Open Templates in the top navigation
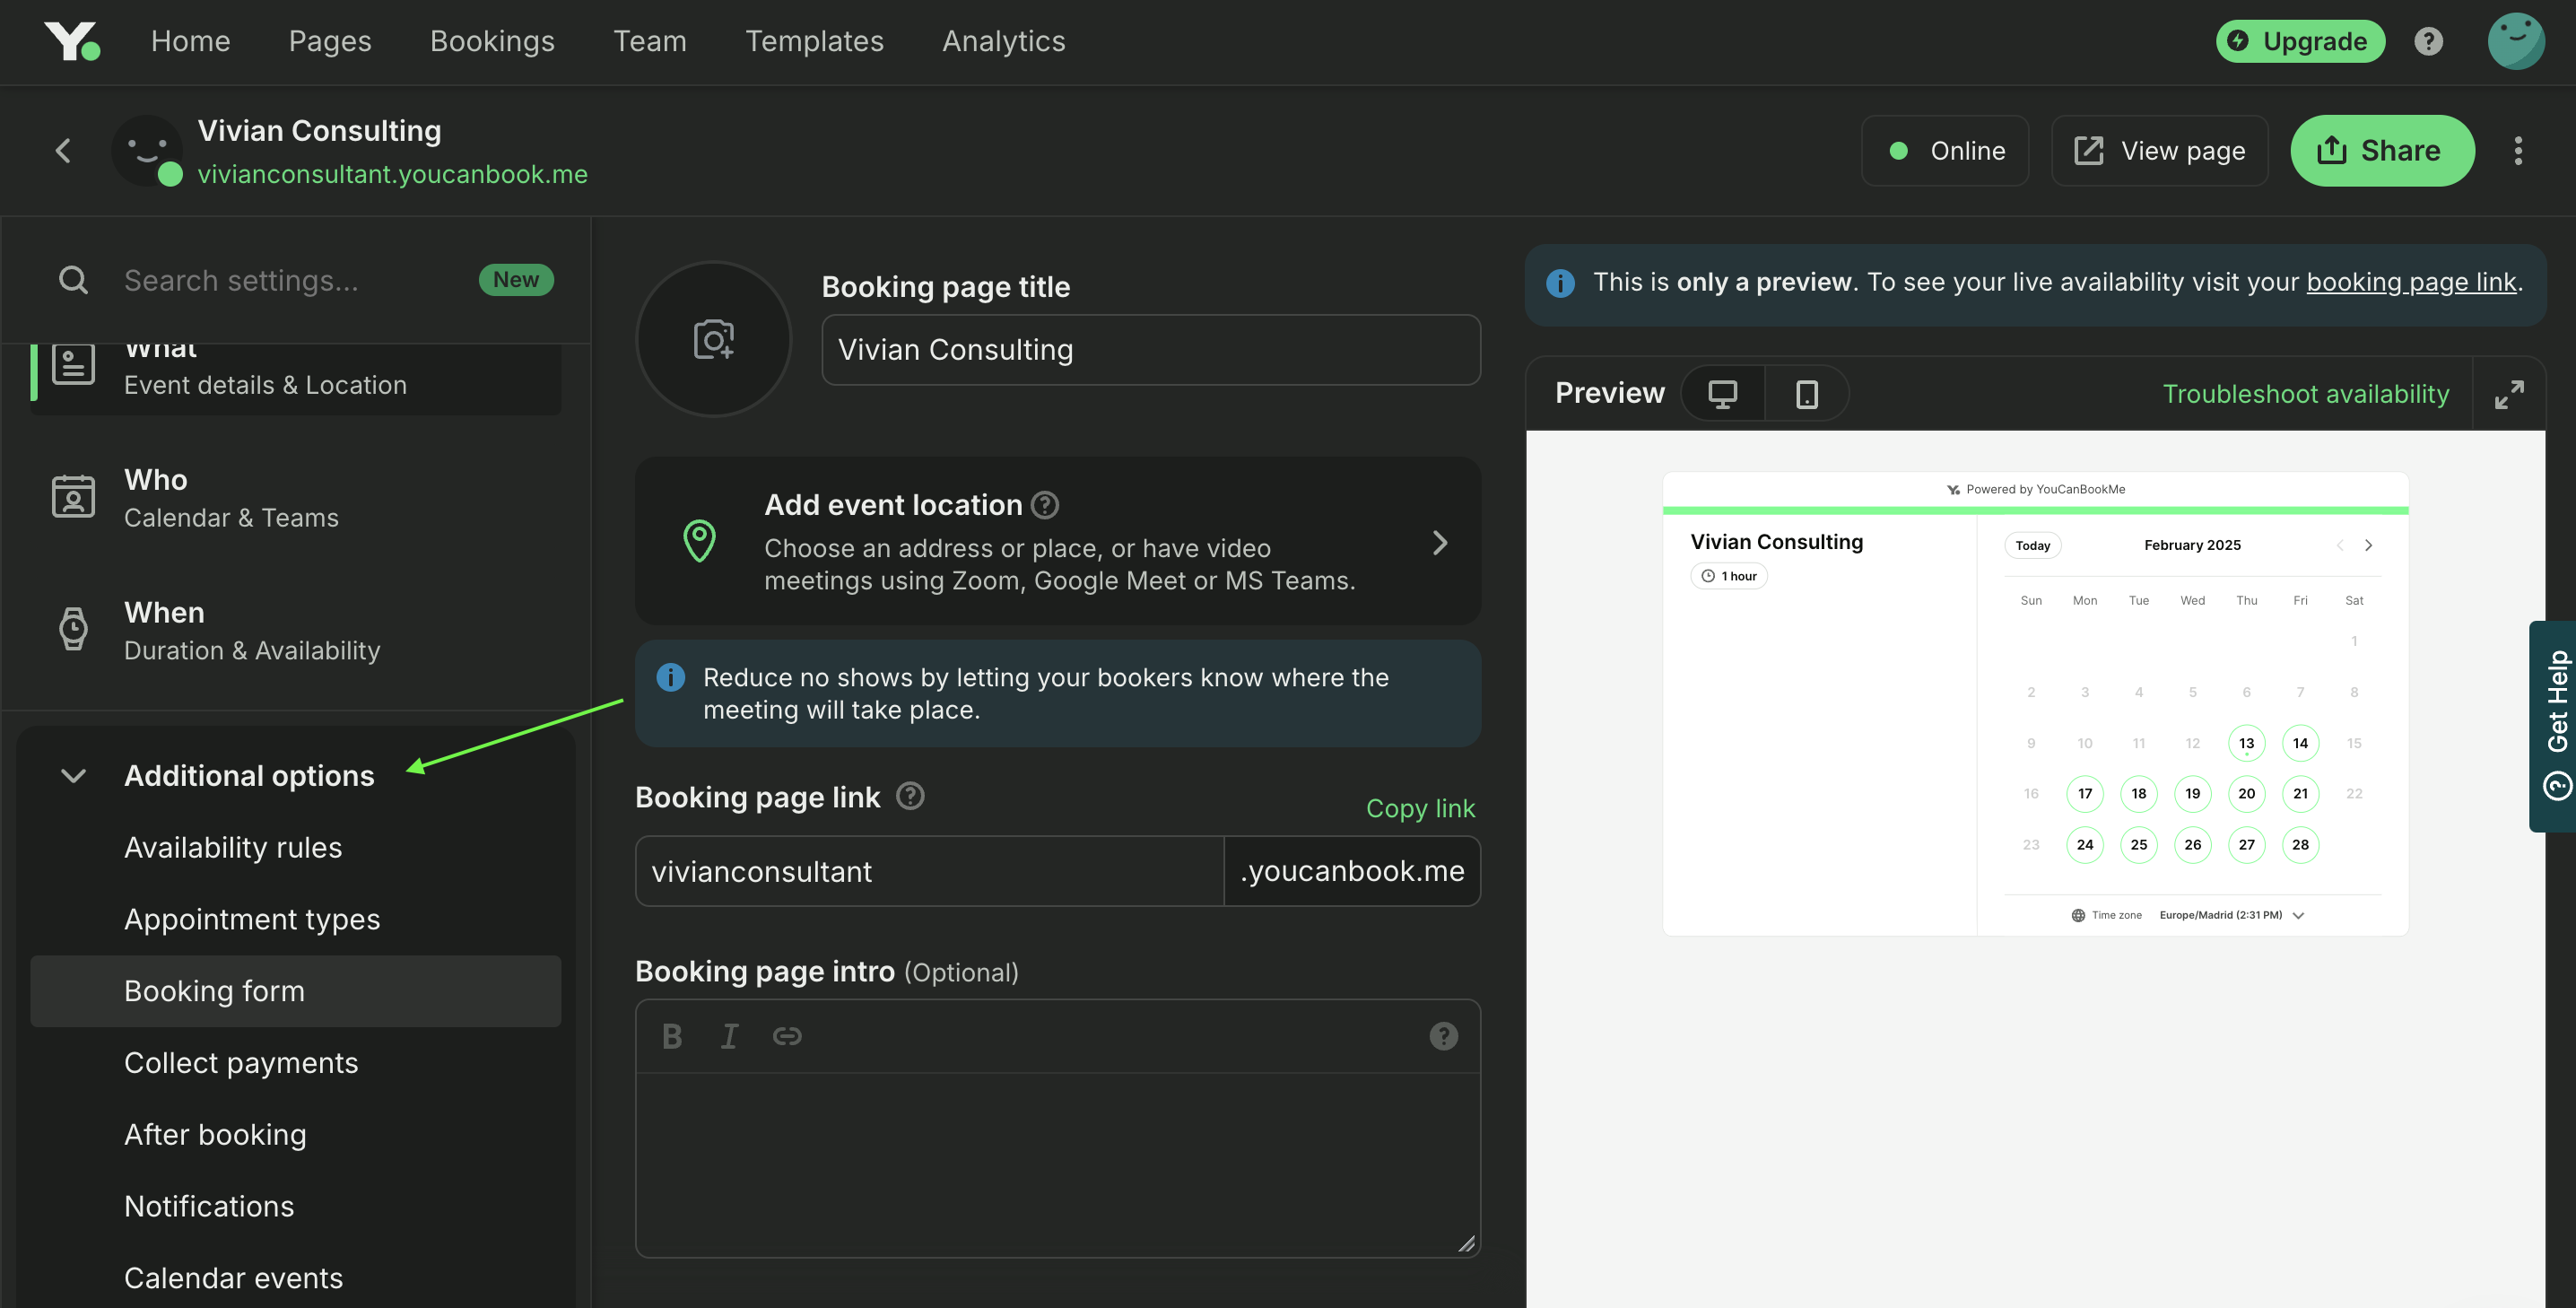 814,41
